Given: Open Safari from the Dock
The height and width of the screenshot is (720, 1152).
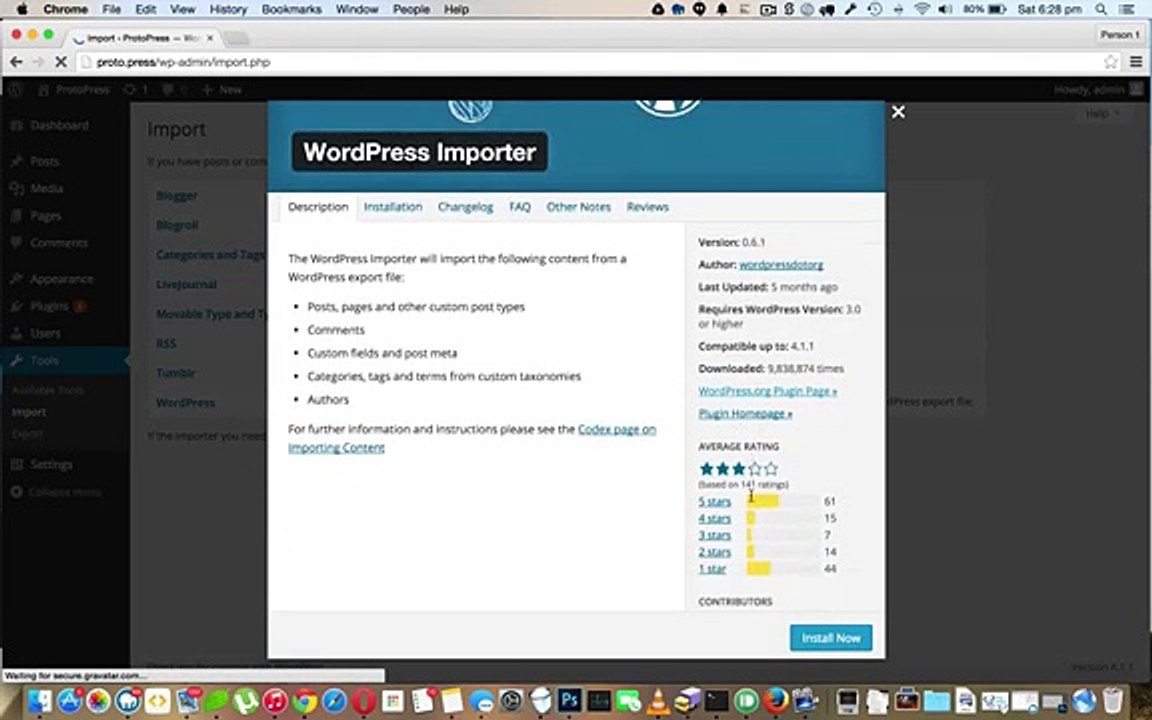Looking at the screenshot, I should (x=334, y=700).
